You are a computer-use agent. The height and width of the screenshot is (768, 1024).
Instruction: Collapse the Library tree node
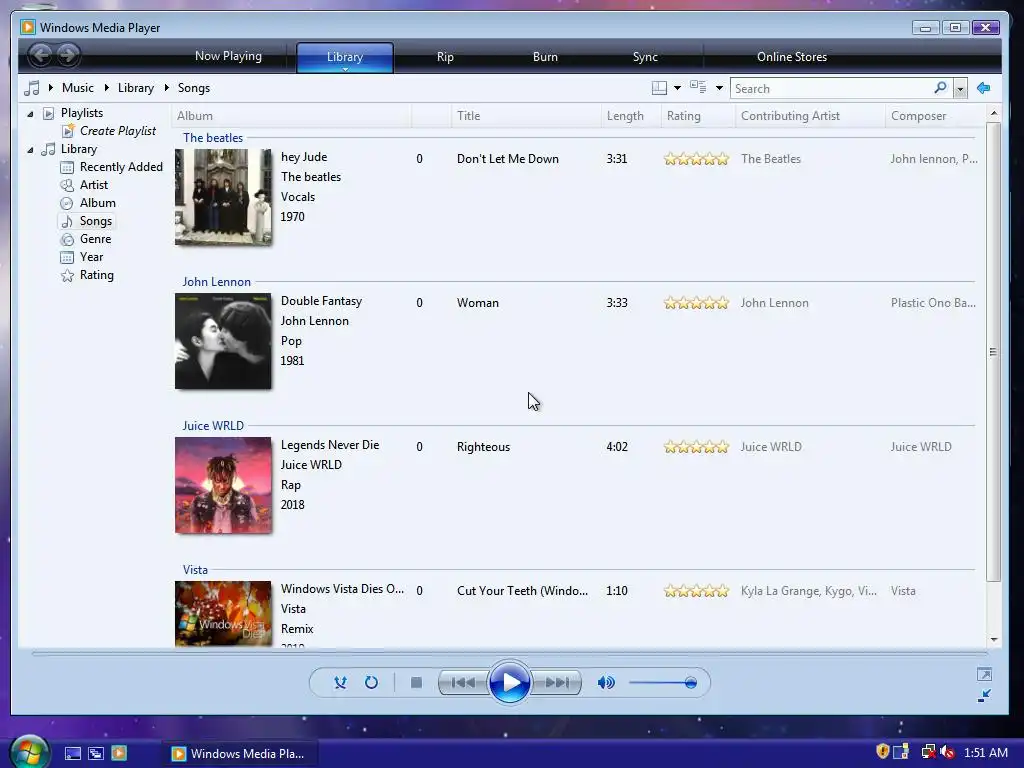(x=30, y=150)
